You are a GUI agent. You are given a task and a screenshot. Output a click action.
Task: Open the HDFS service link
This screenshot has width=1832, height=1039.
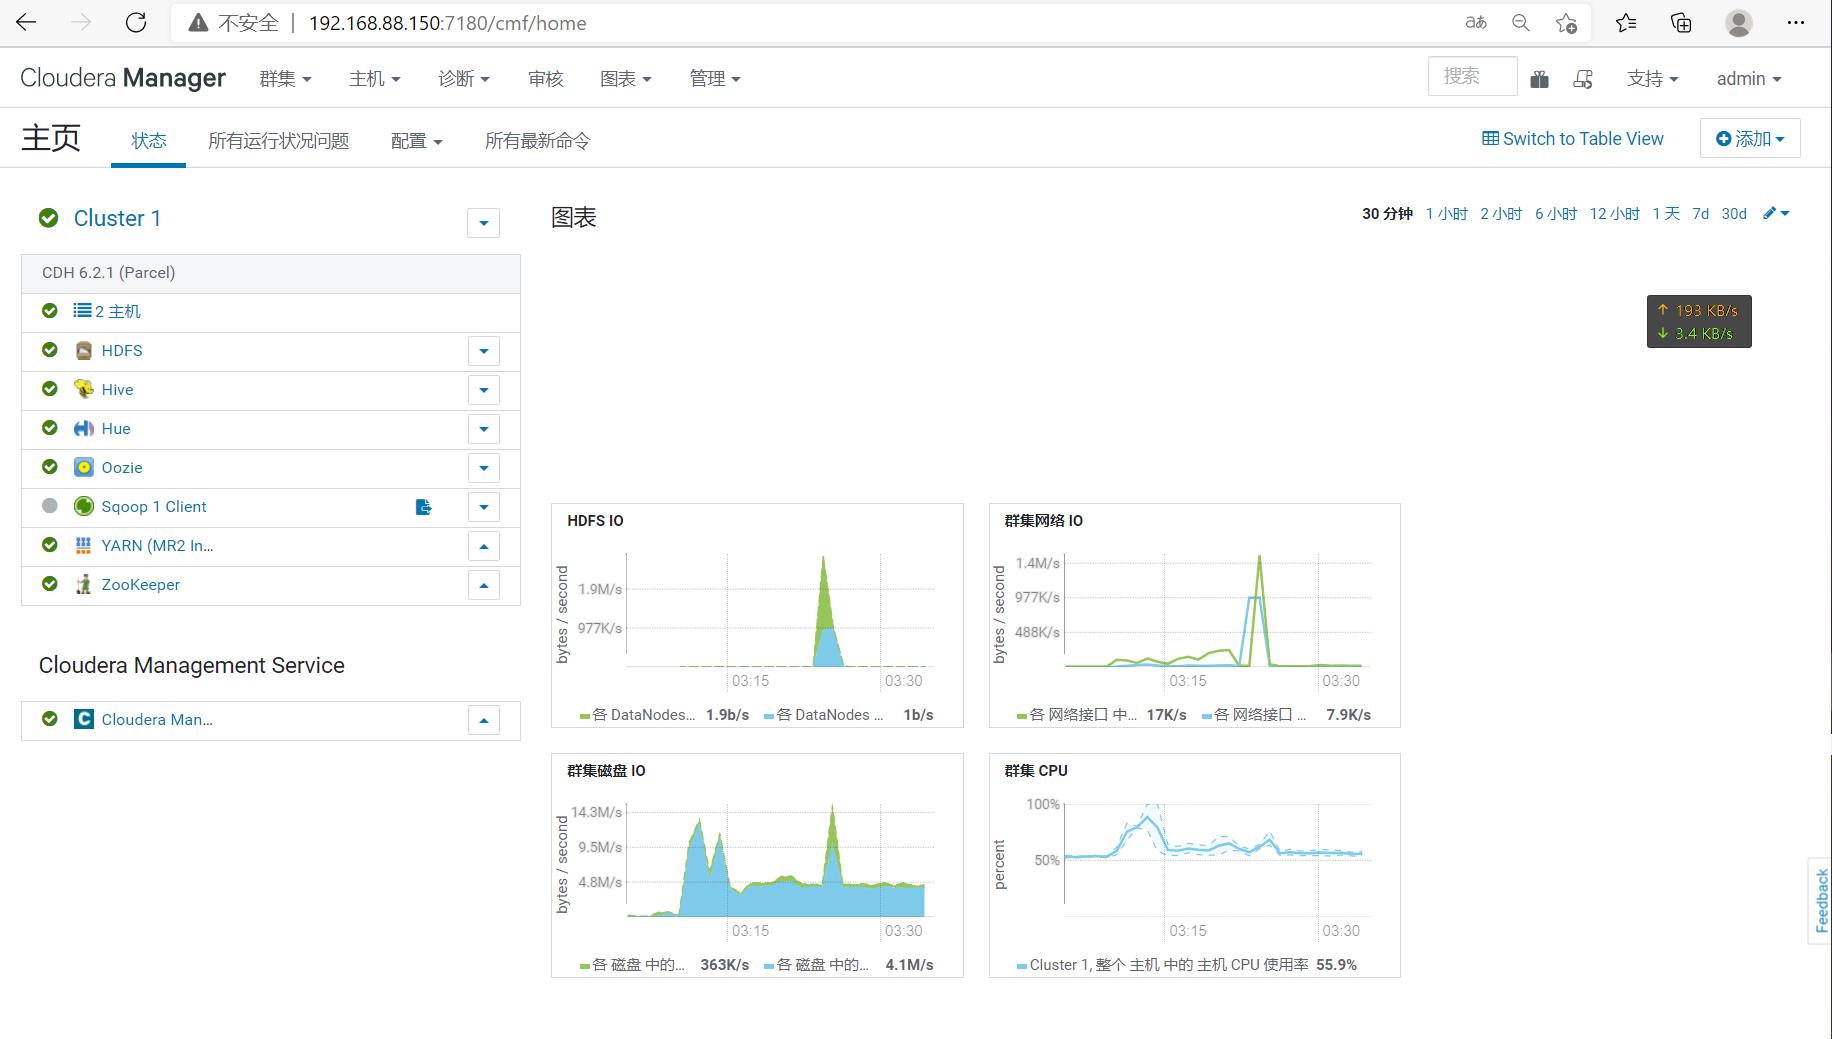pos(122,350)
